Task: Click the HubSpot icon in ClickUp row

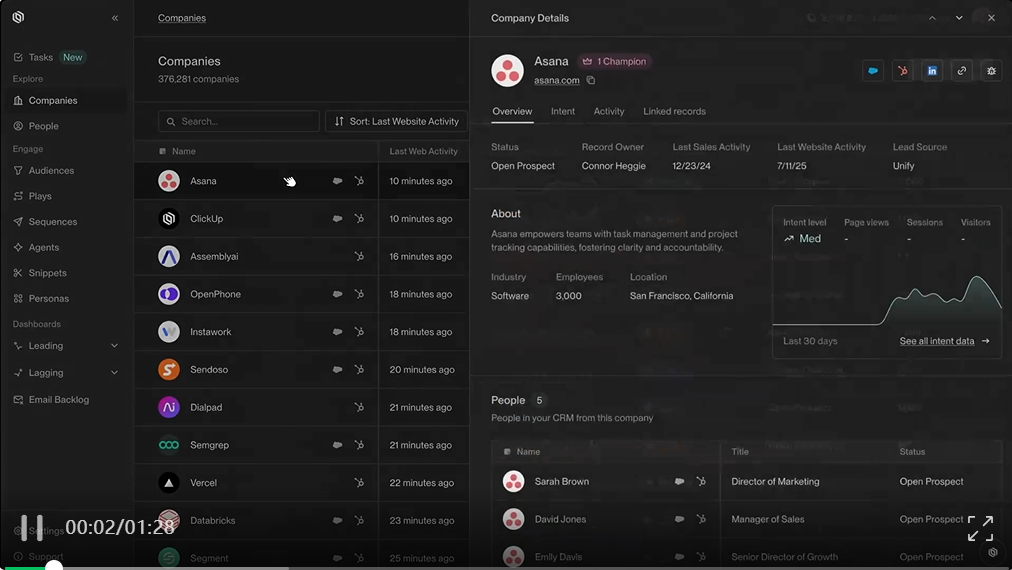Action: point(359,219)
